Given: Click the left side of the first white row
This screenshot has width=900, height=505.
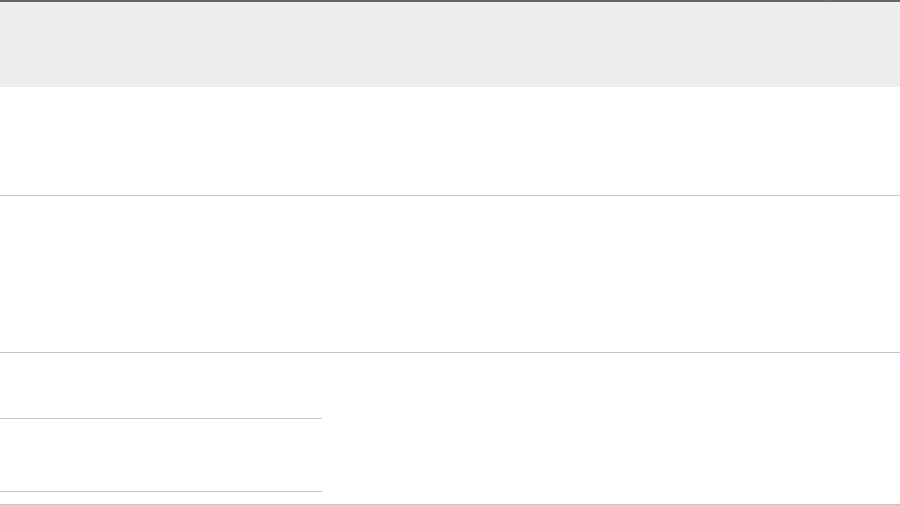Looking at the screenshot, I should coord(40,140).
